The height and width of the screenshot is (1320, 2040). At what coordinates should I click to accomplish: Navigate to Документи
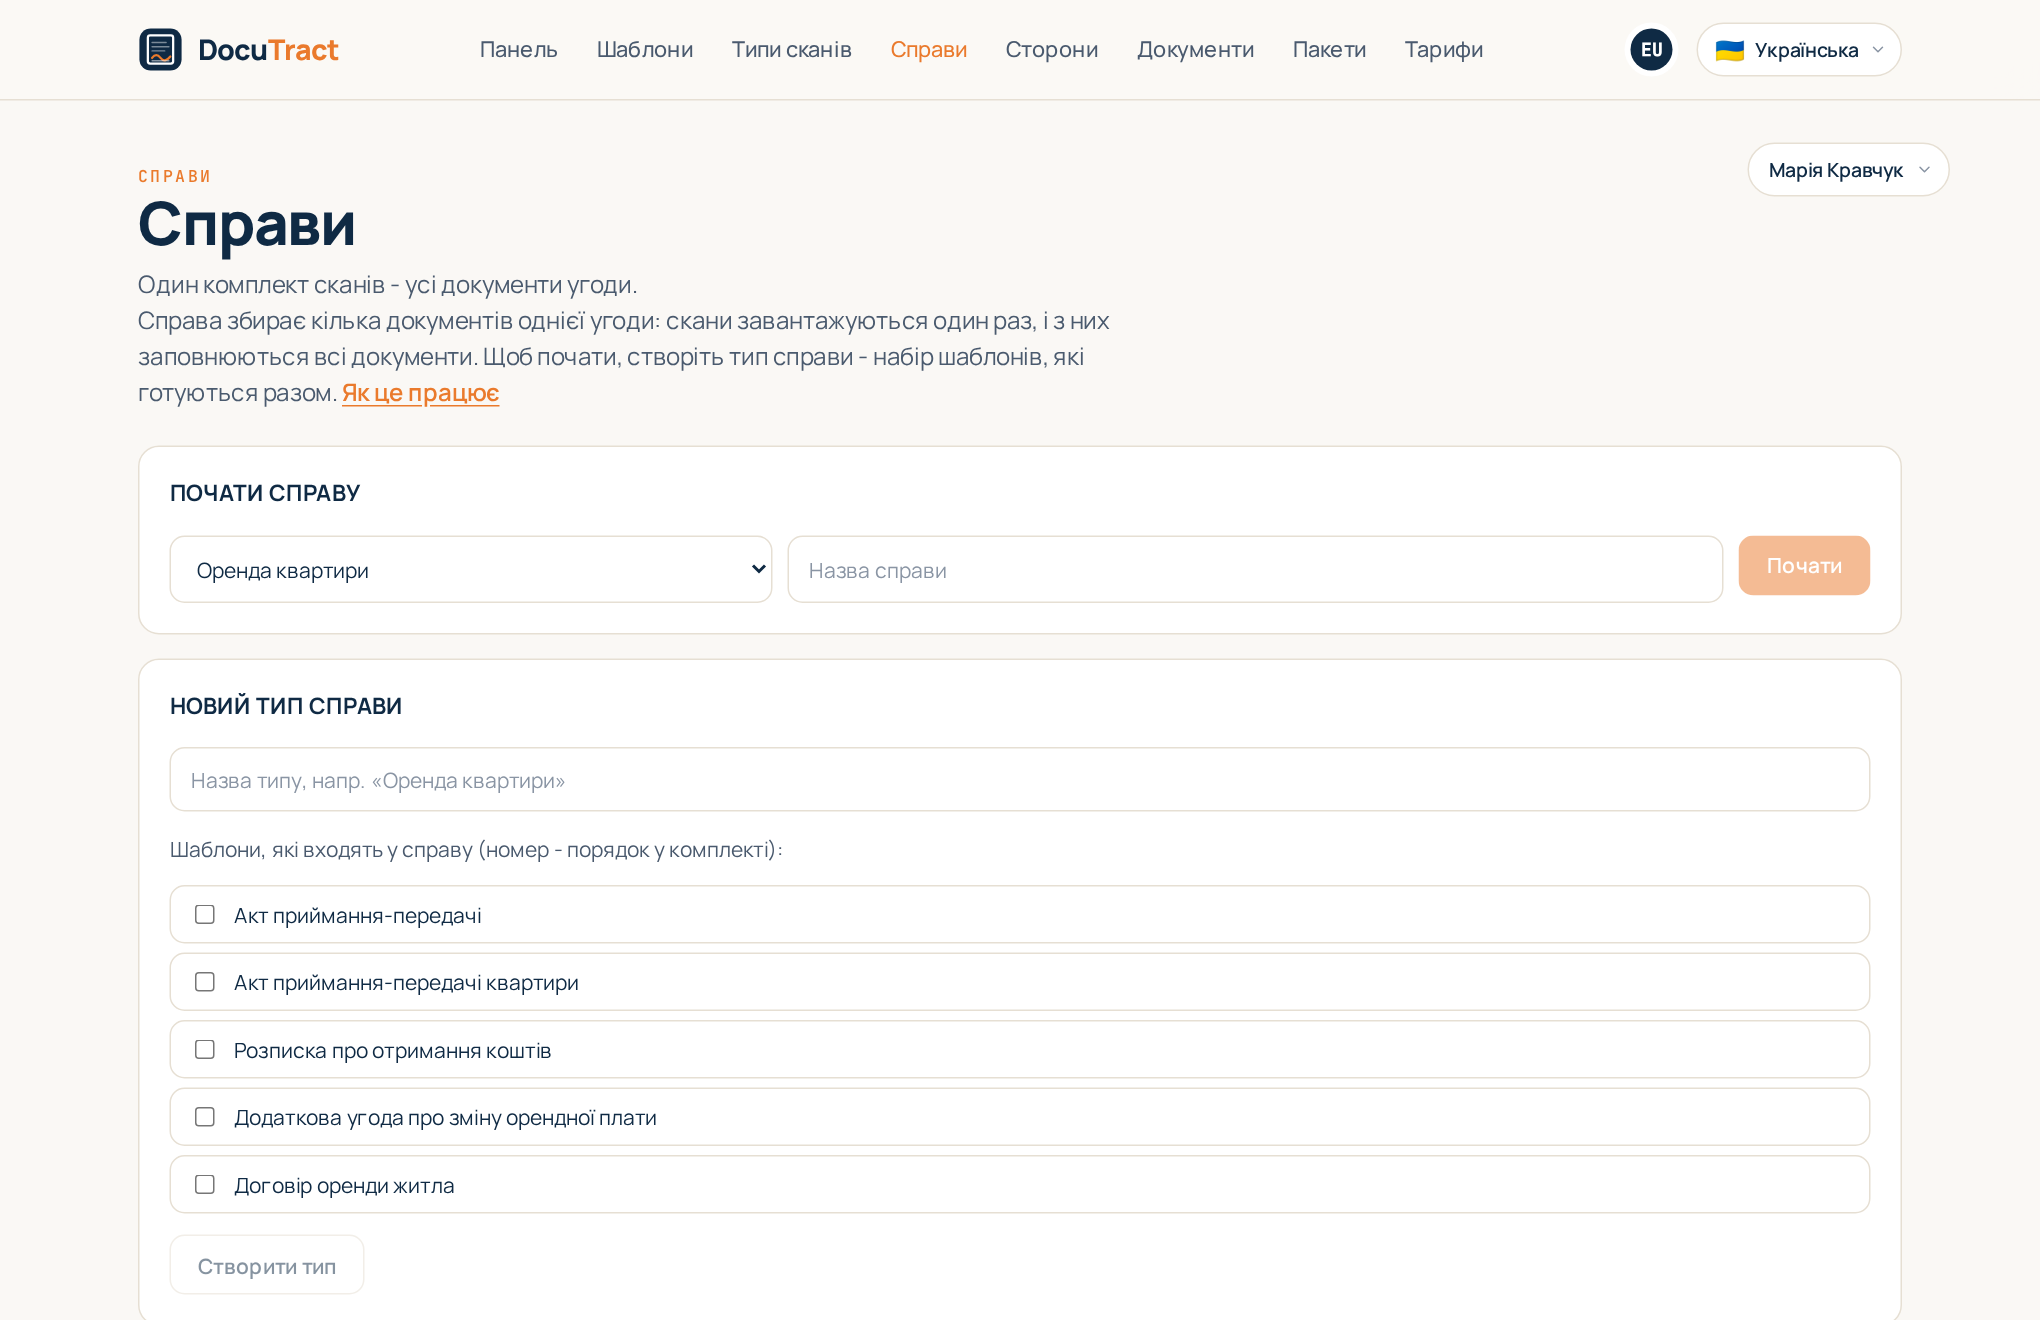1195,49
